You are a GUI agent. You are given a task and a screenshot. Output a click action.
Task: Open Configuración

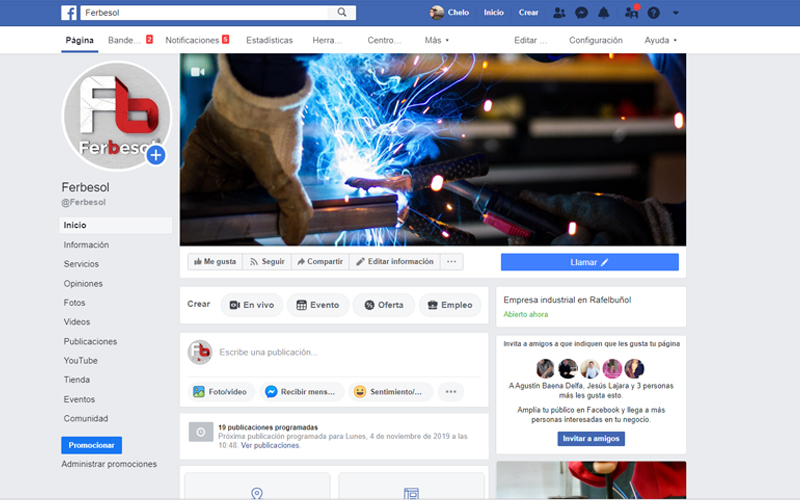pyautogui.click(x=595, y=40)
